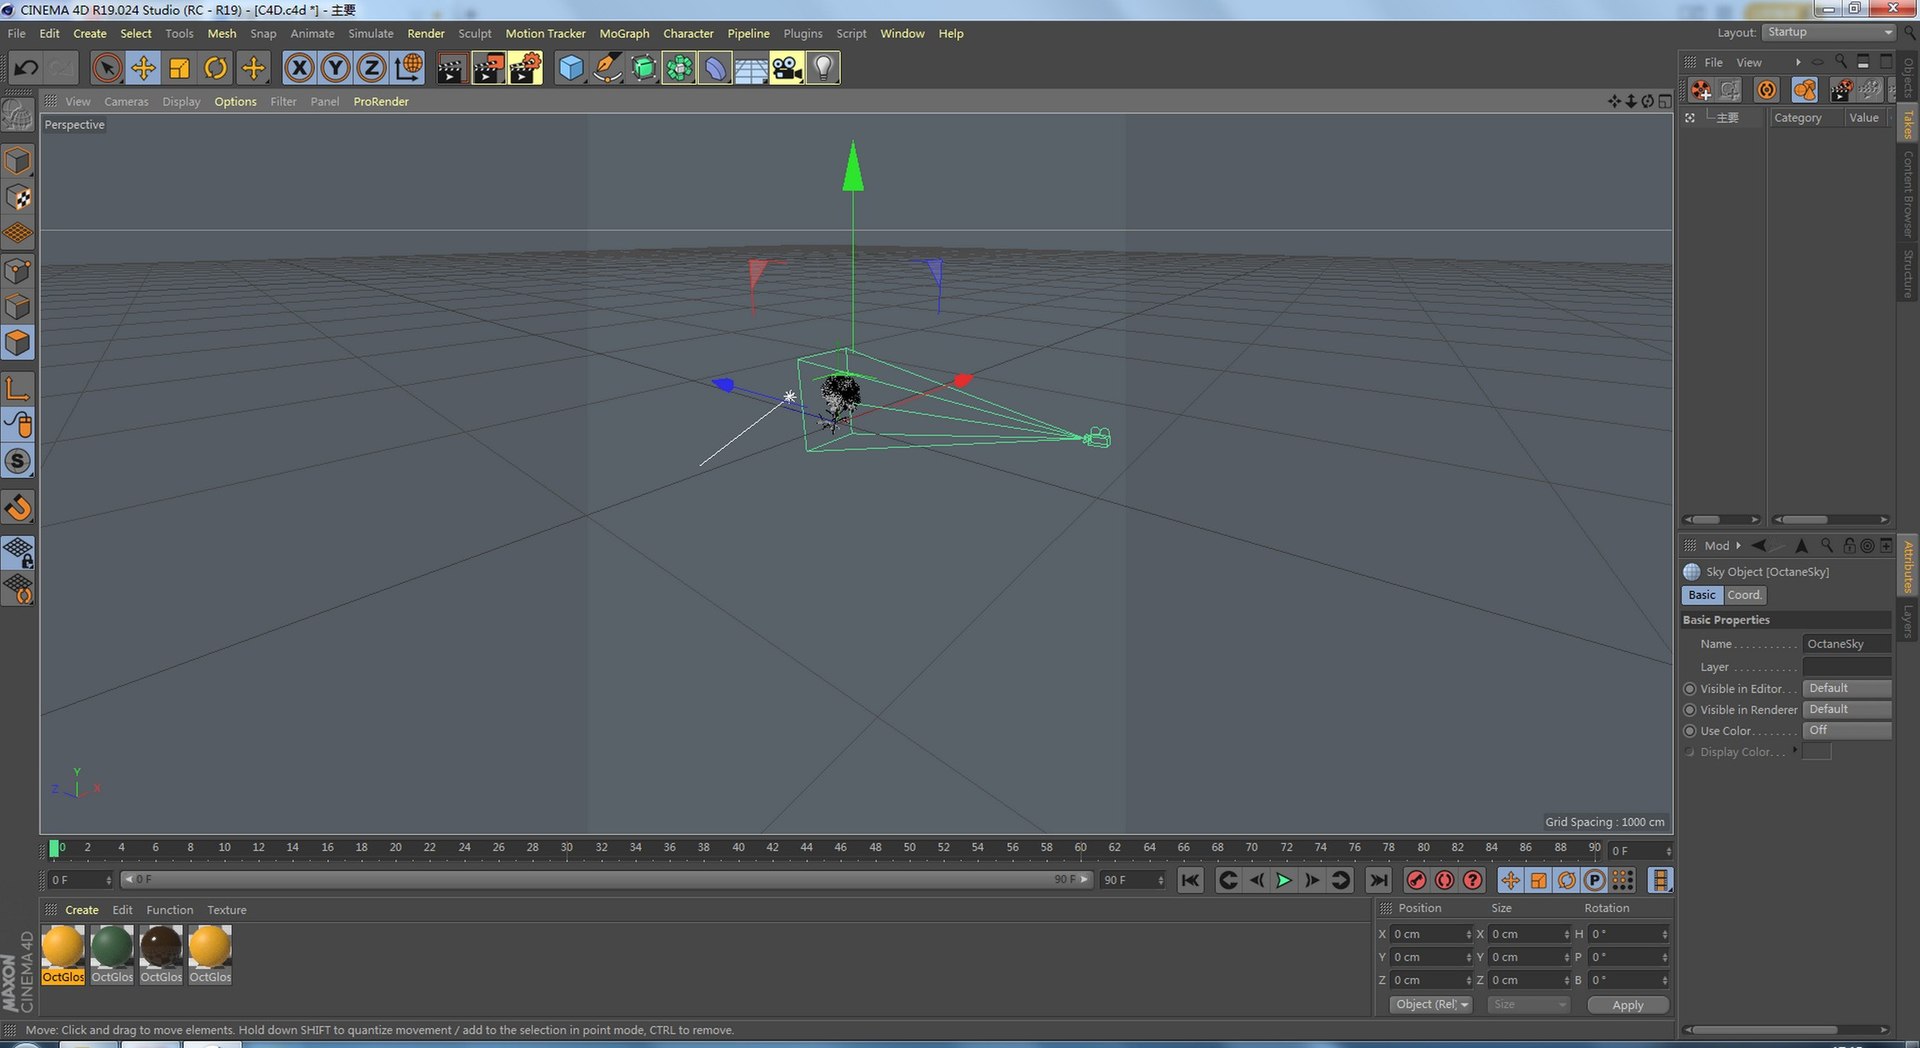
Task: Toggle X axis lock
Action: [x=299, y=68]
